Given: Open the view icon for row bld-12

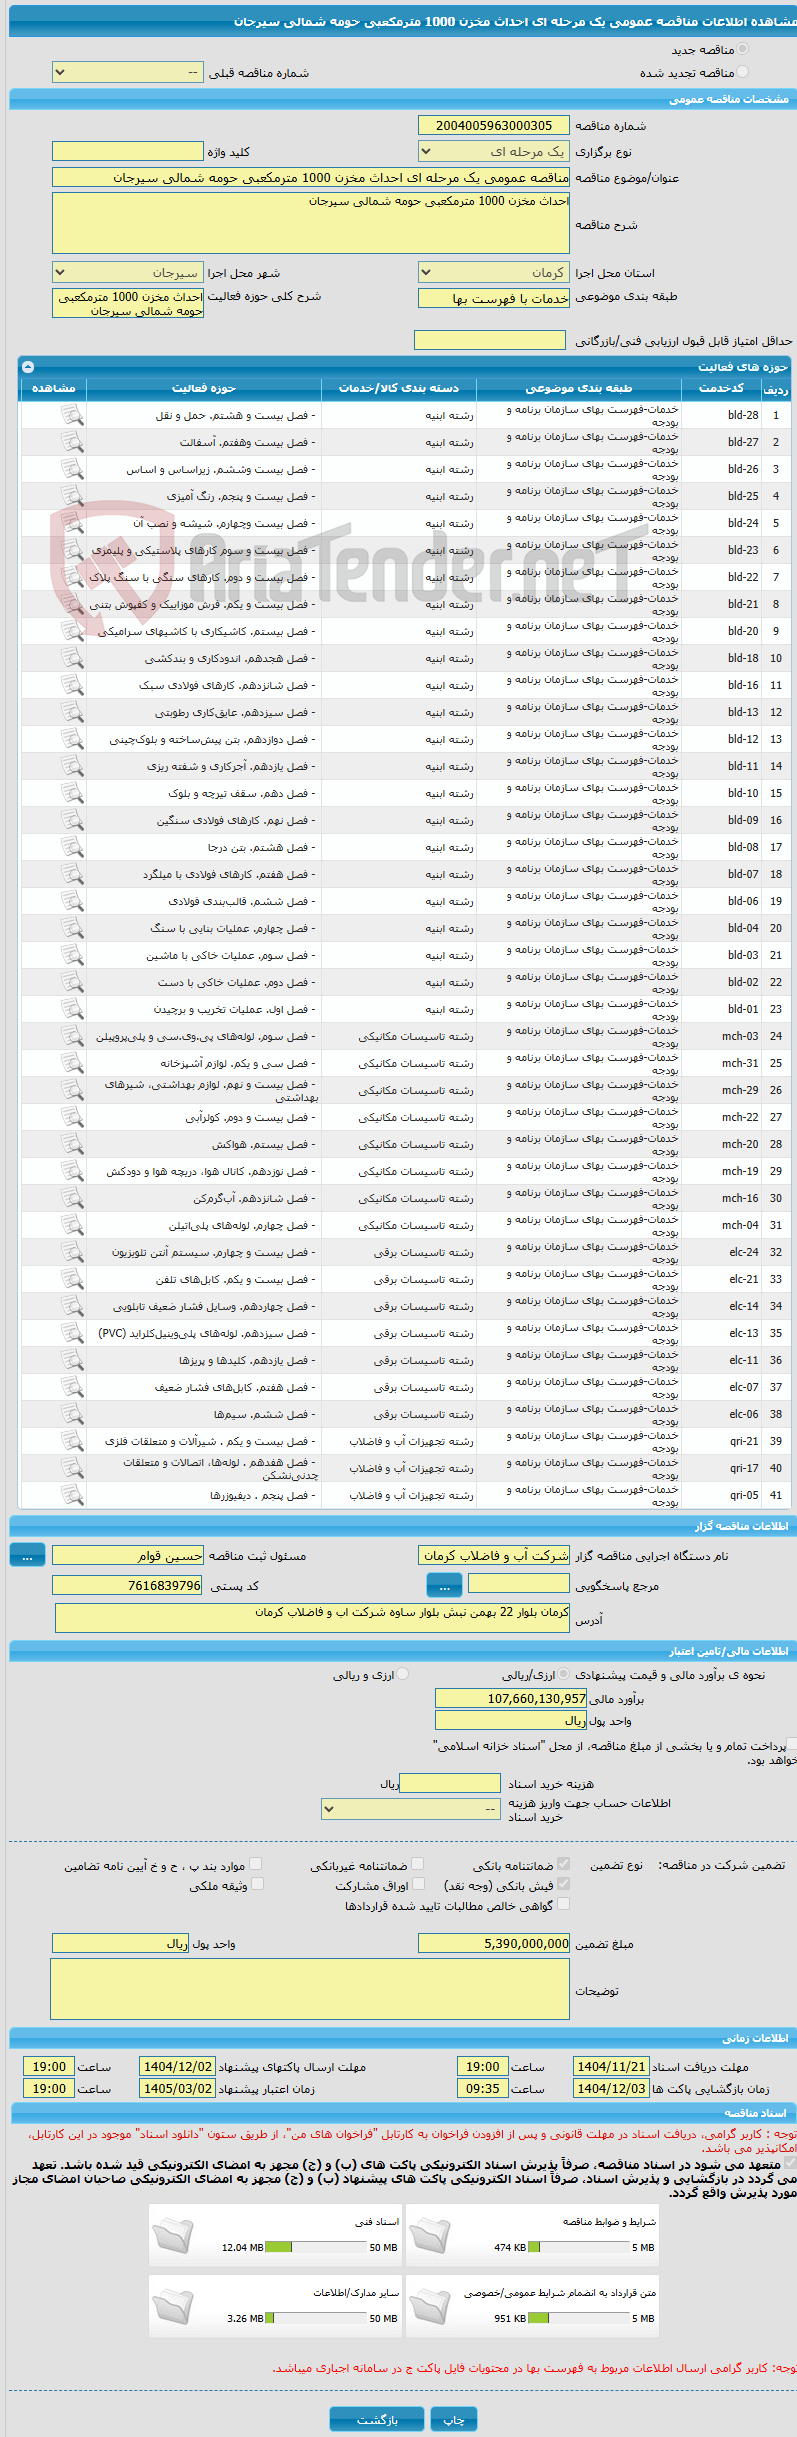Looking at the screenshot, I should [72, 739].
